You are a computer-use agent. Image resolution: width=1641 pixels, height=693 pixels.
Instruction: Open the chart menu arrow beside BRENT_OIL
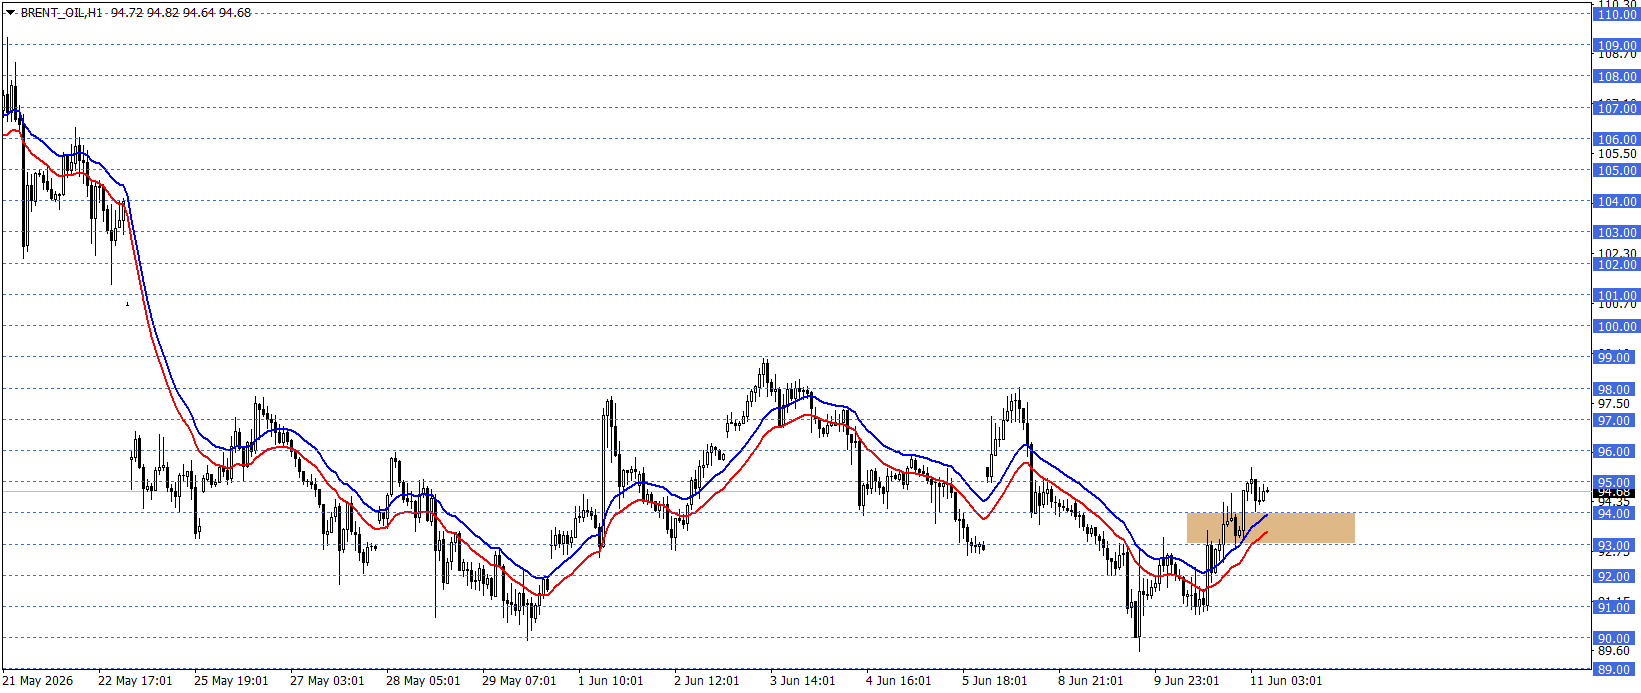10,13
